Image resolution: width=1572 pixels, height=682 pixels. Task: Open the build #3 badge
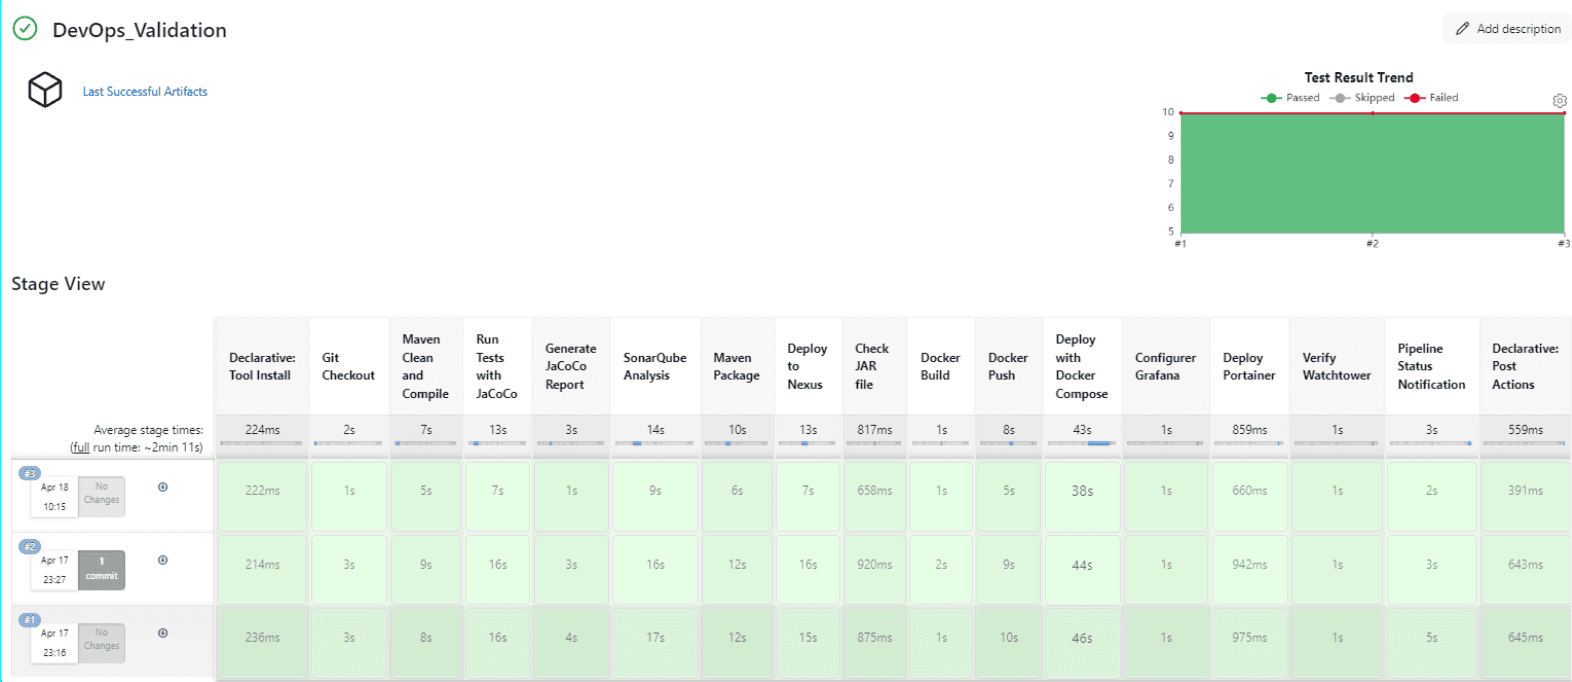tap(30, 473)
